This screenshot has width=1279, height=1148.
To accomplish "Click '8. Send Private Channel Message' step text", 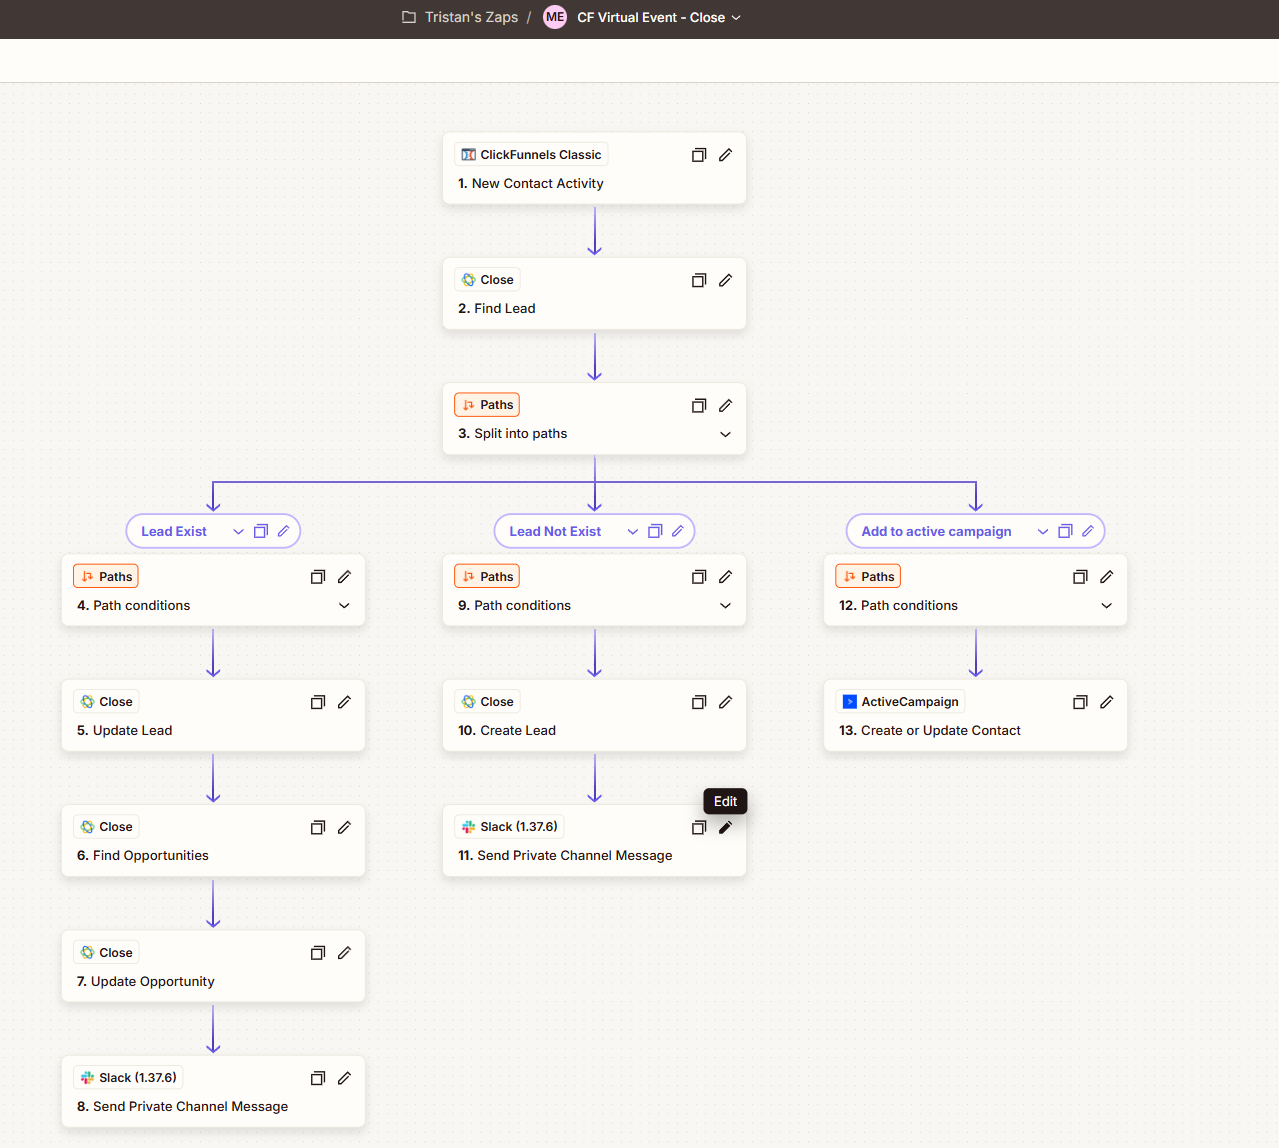I will coord(183,1107).
